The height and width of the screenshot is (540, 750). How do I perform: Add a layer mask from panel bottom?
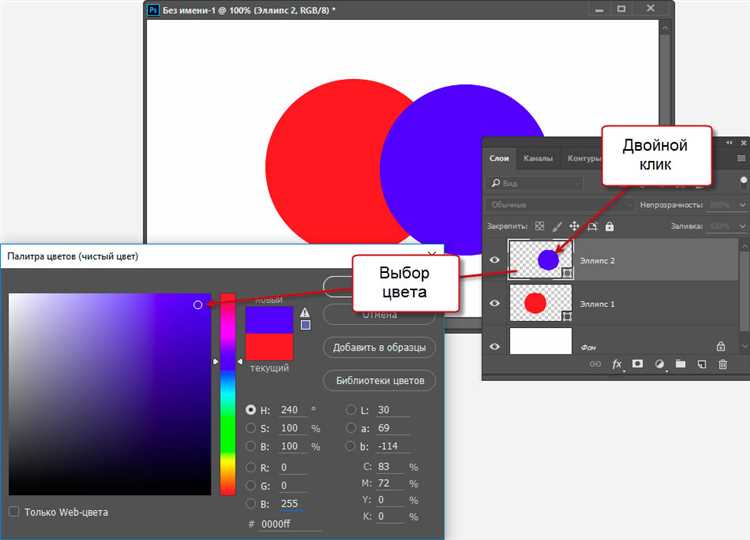click(638, 364)
